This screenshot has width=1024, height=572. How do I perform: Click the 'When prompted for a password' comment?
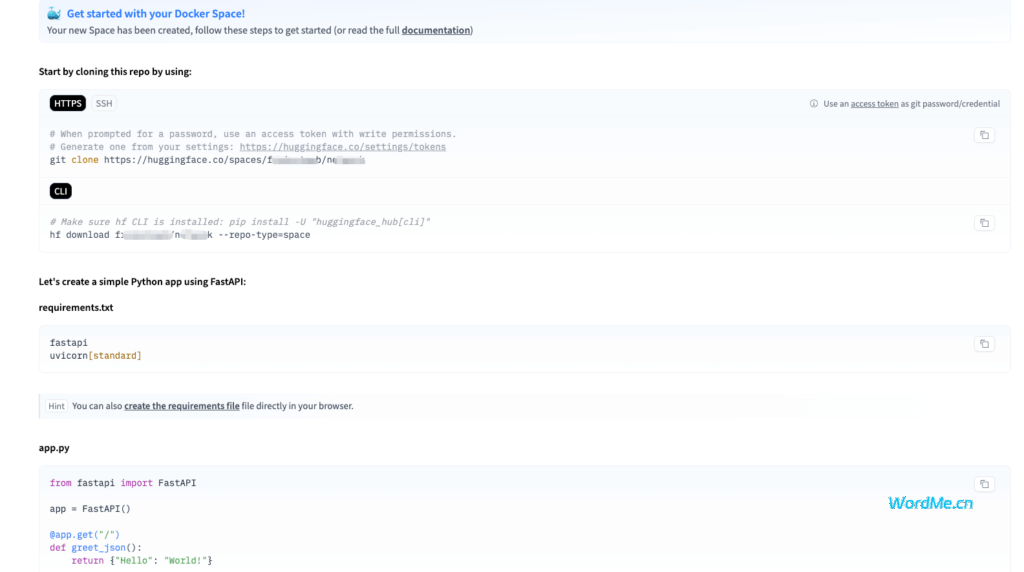tap(253, 134)
